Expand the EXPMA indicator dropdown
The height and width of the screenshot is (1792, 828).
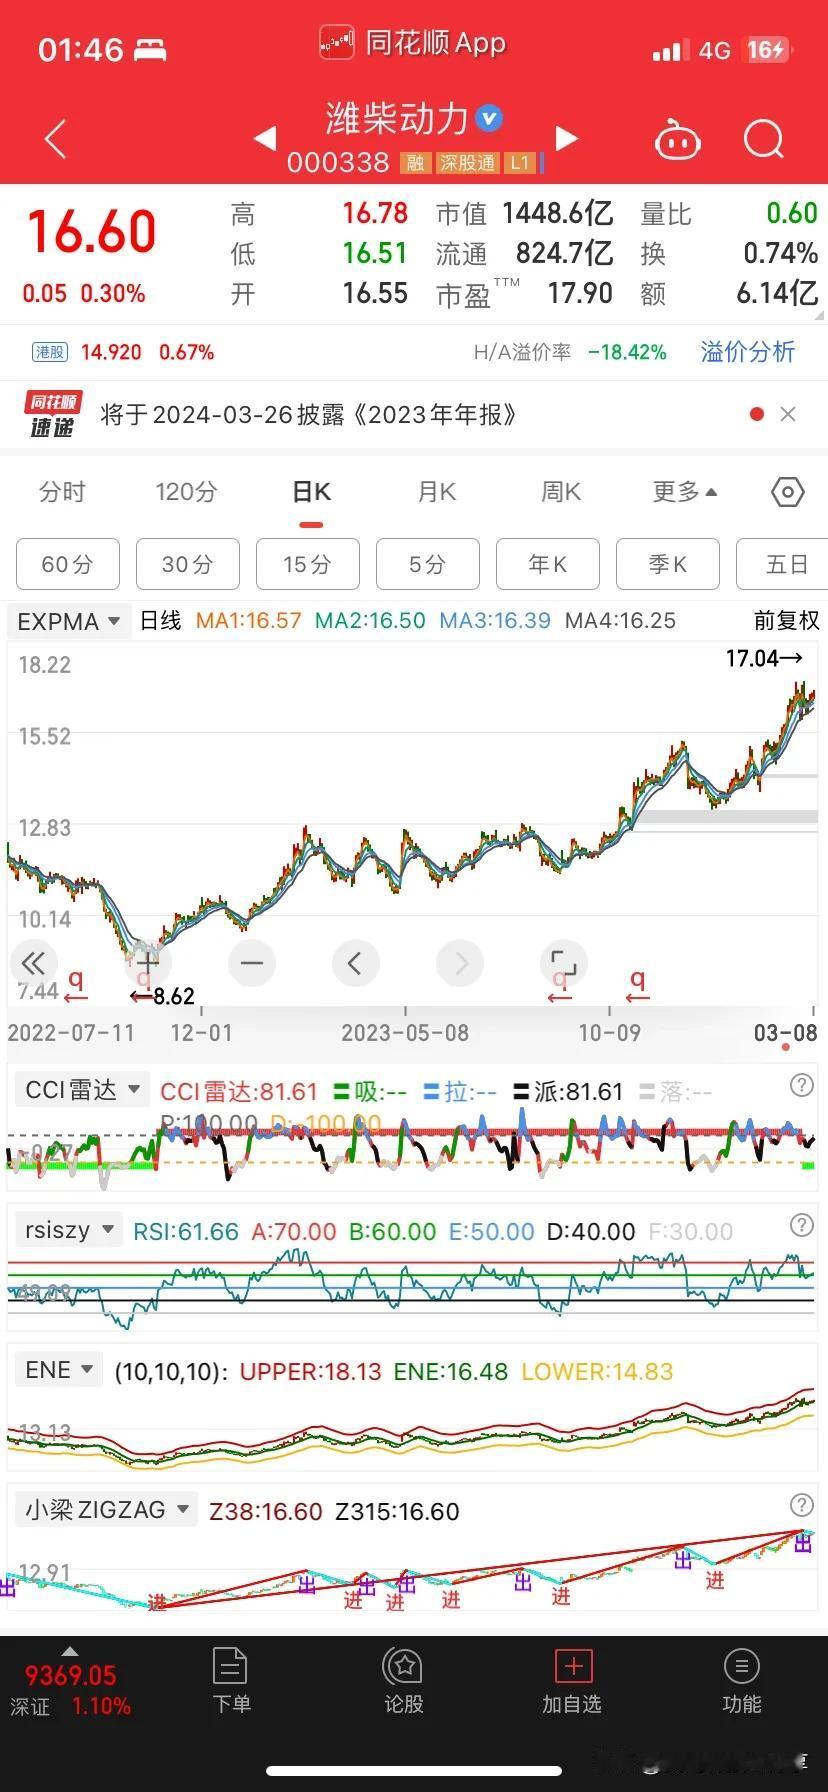(x=69, y=621)
